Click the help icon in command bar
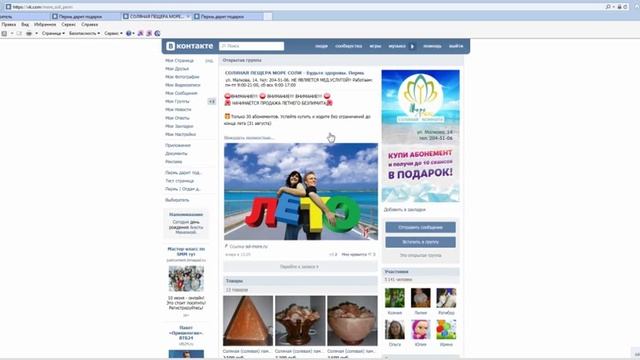 coord(129,33)
